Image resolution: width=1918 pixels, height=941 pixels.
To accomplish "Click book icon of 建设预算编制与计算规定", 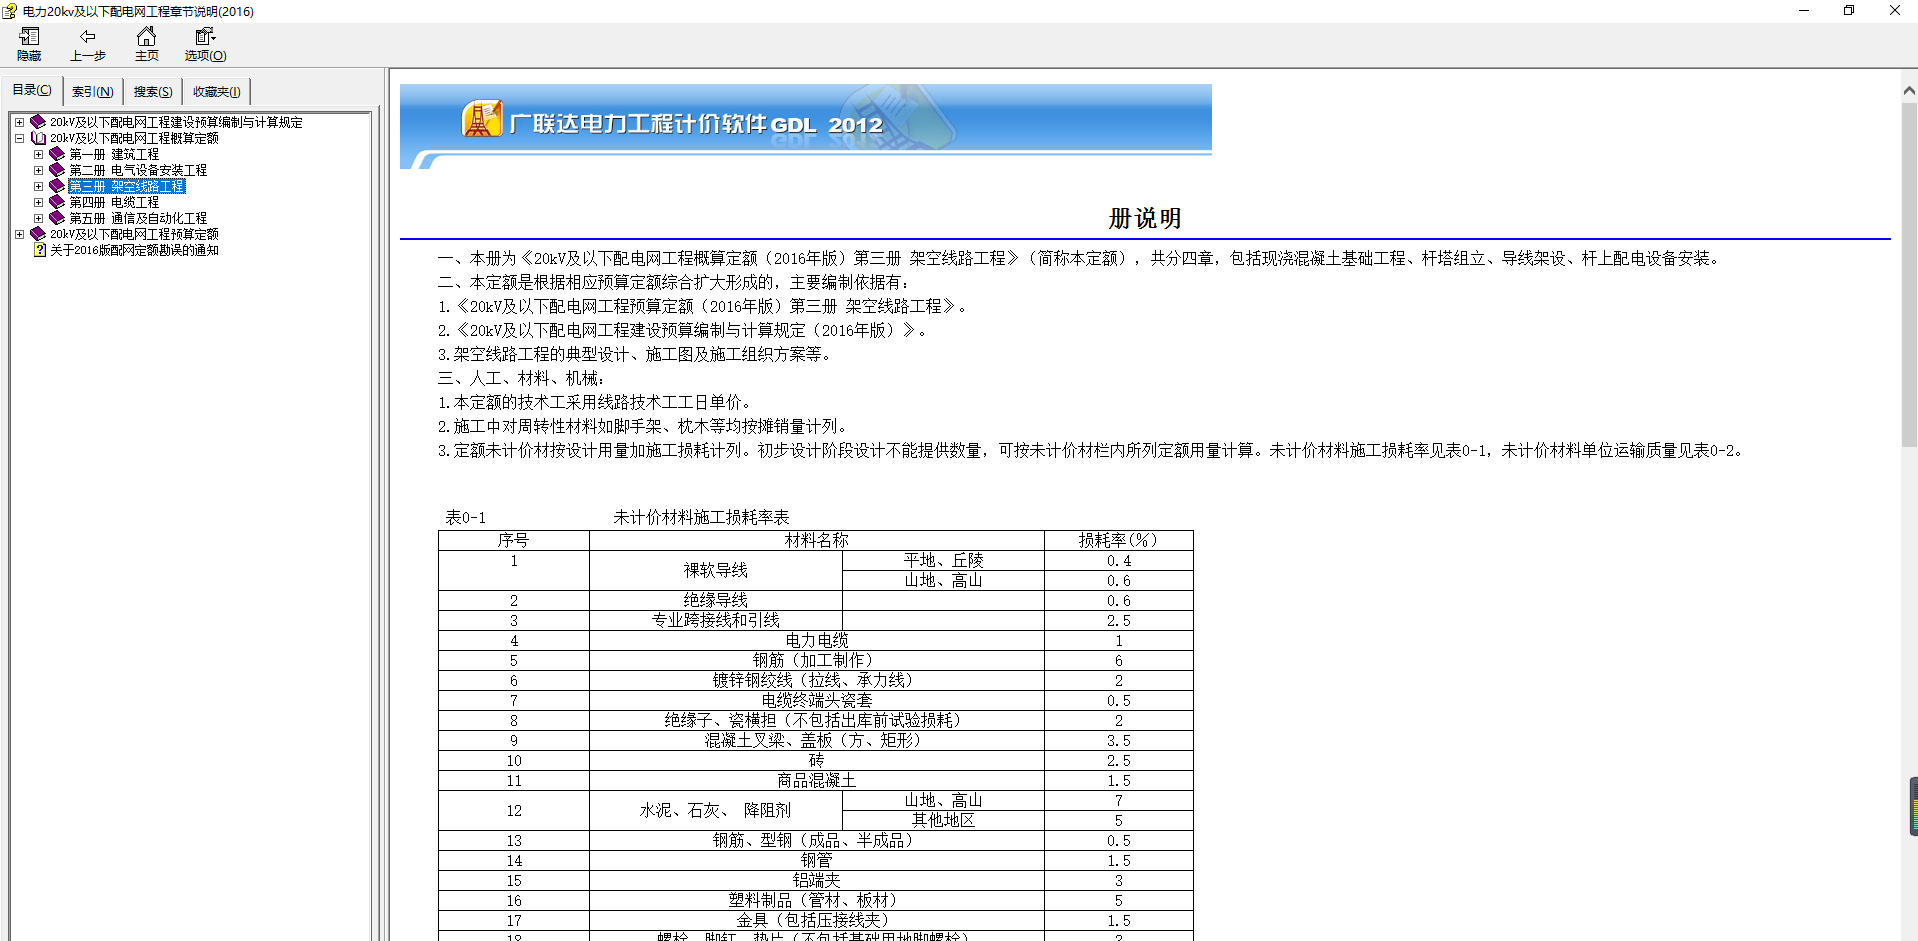I will click(x=38, y=122).
